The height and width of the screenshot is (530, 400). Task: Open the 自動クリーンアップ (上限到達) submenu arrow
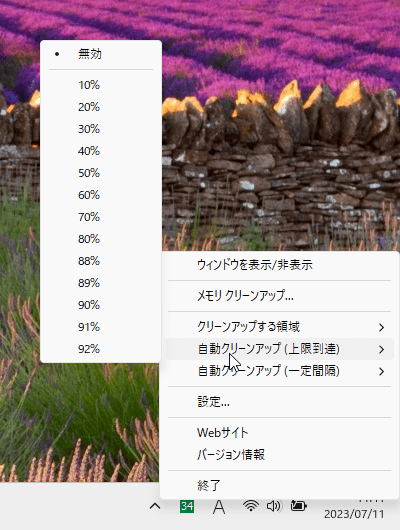(381, 349)
